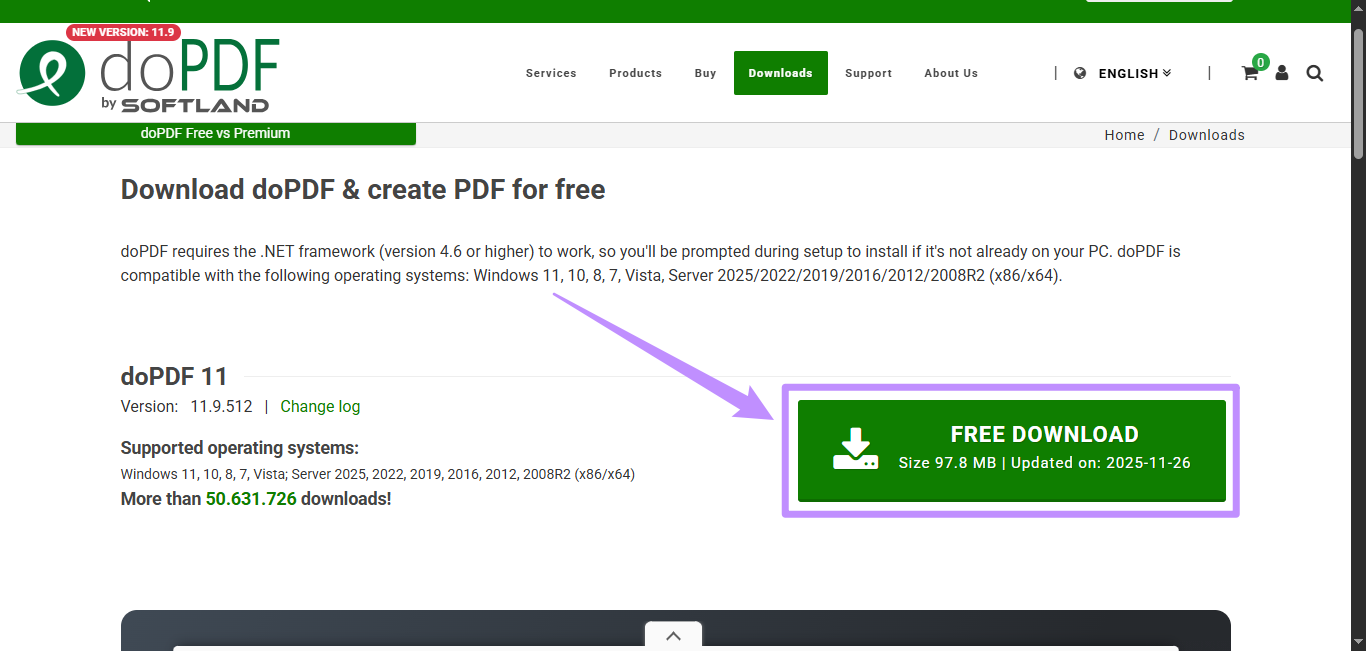Click the doPDF logo
1366x651 pixels.
[149, 75]
